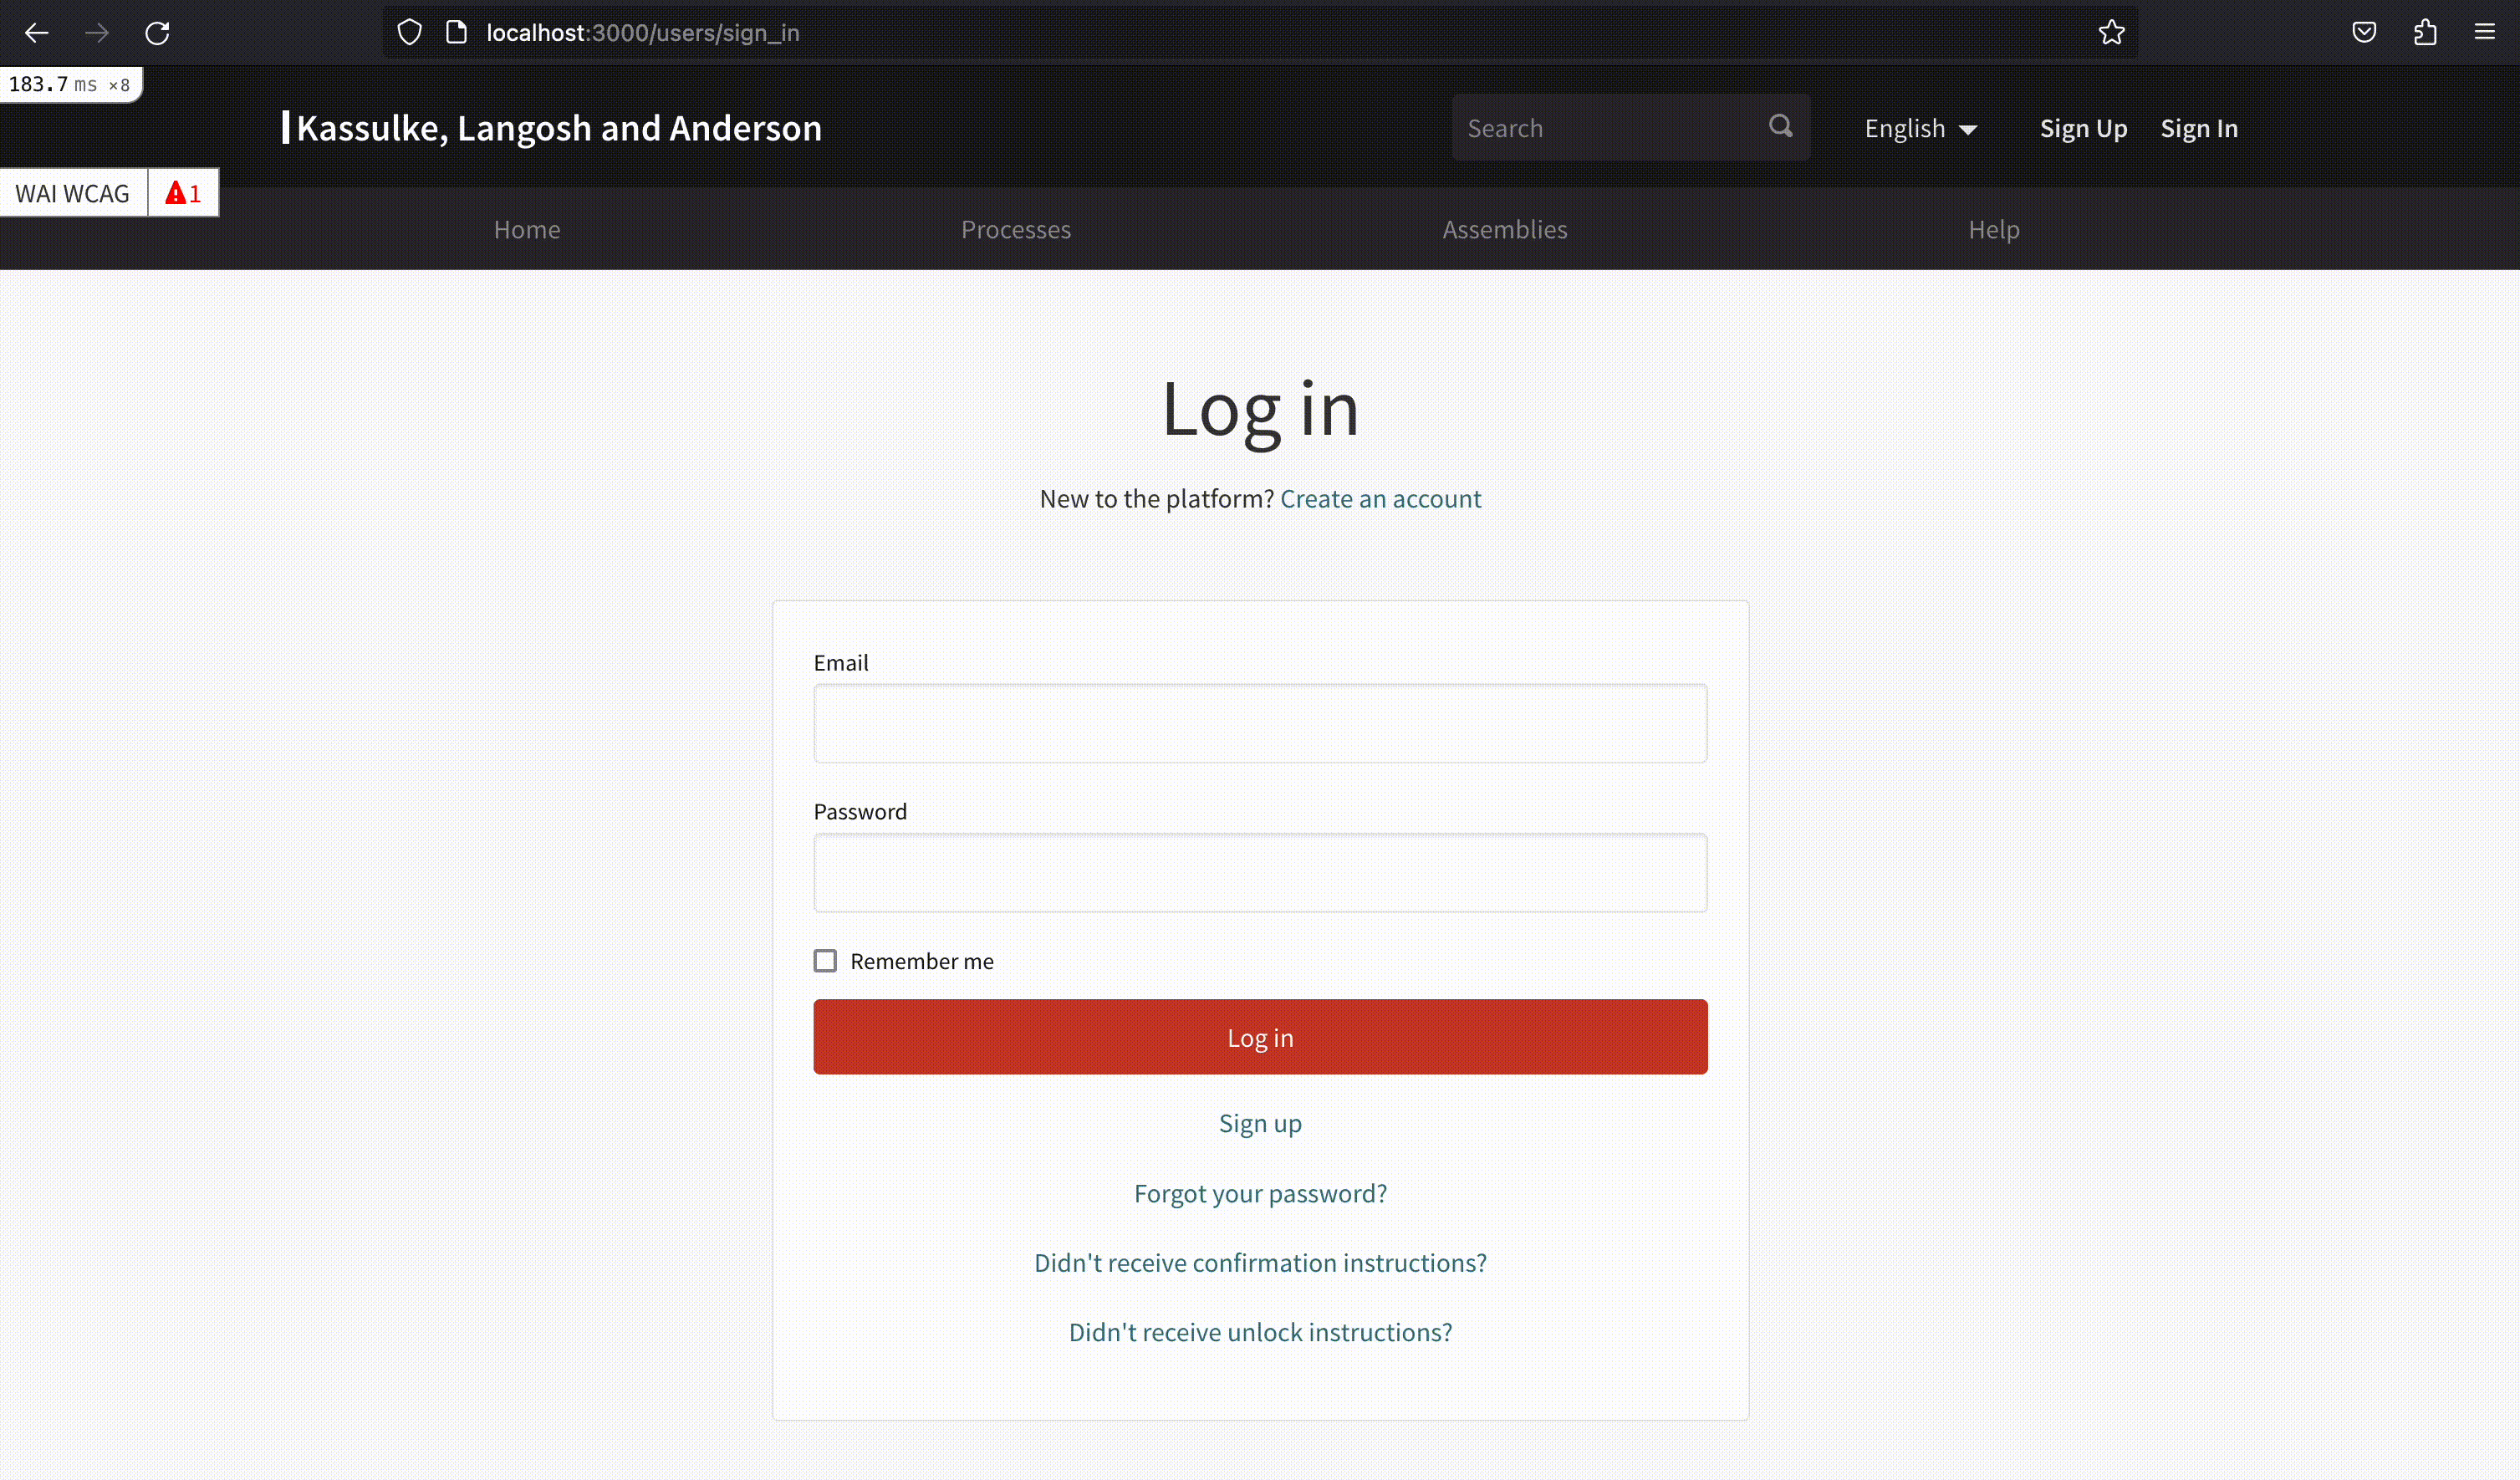Follow the Create an account link
The height and width of the screenshot is (1480, 2520).
[x=1380, y=499]
